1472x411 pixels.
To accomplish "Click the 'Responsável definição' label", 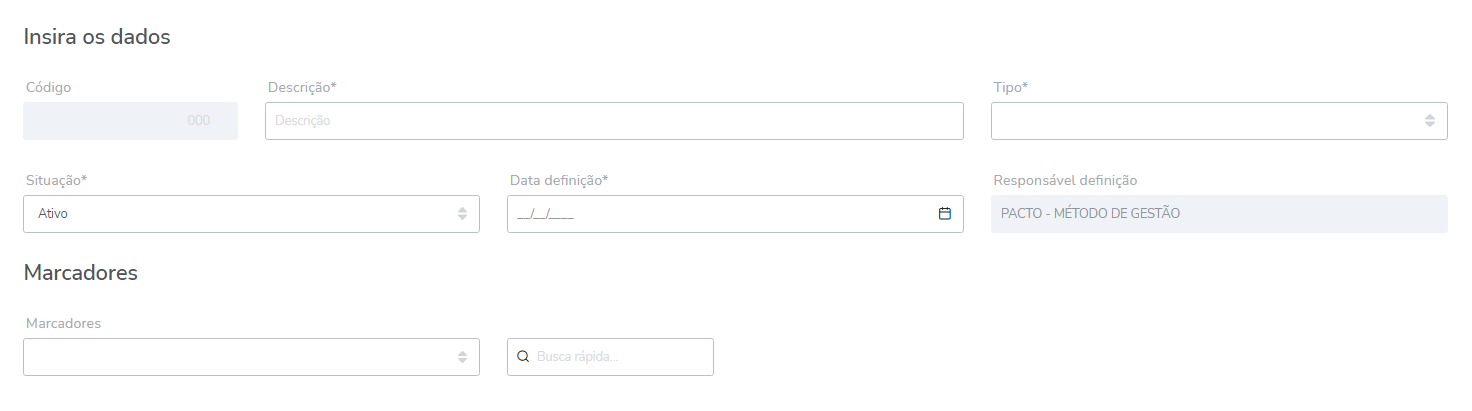I will pyautogui.click(x=1065, y=180).
